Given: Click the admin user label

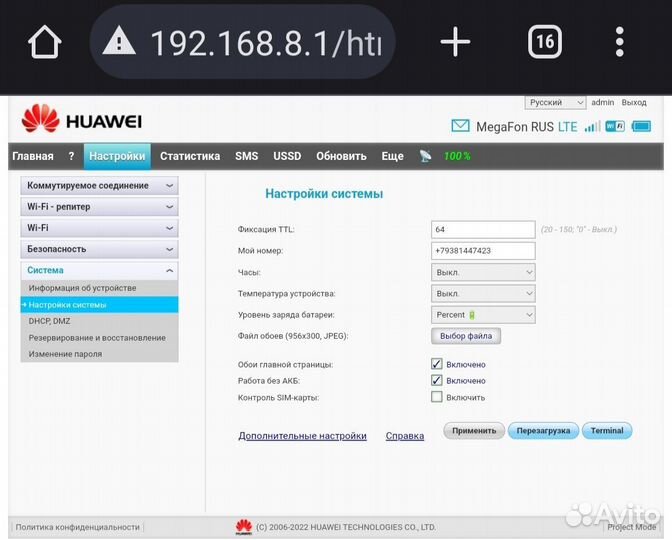Looking at the screenshot, I should click(x=603, y=102).
